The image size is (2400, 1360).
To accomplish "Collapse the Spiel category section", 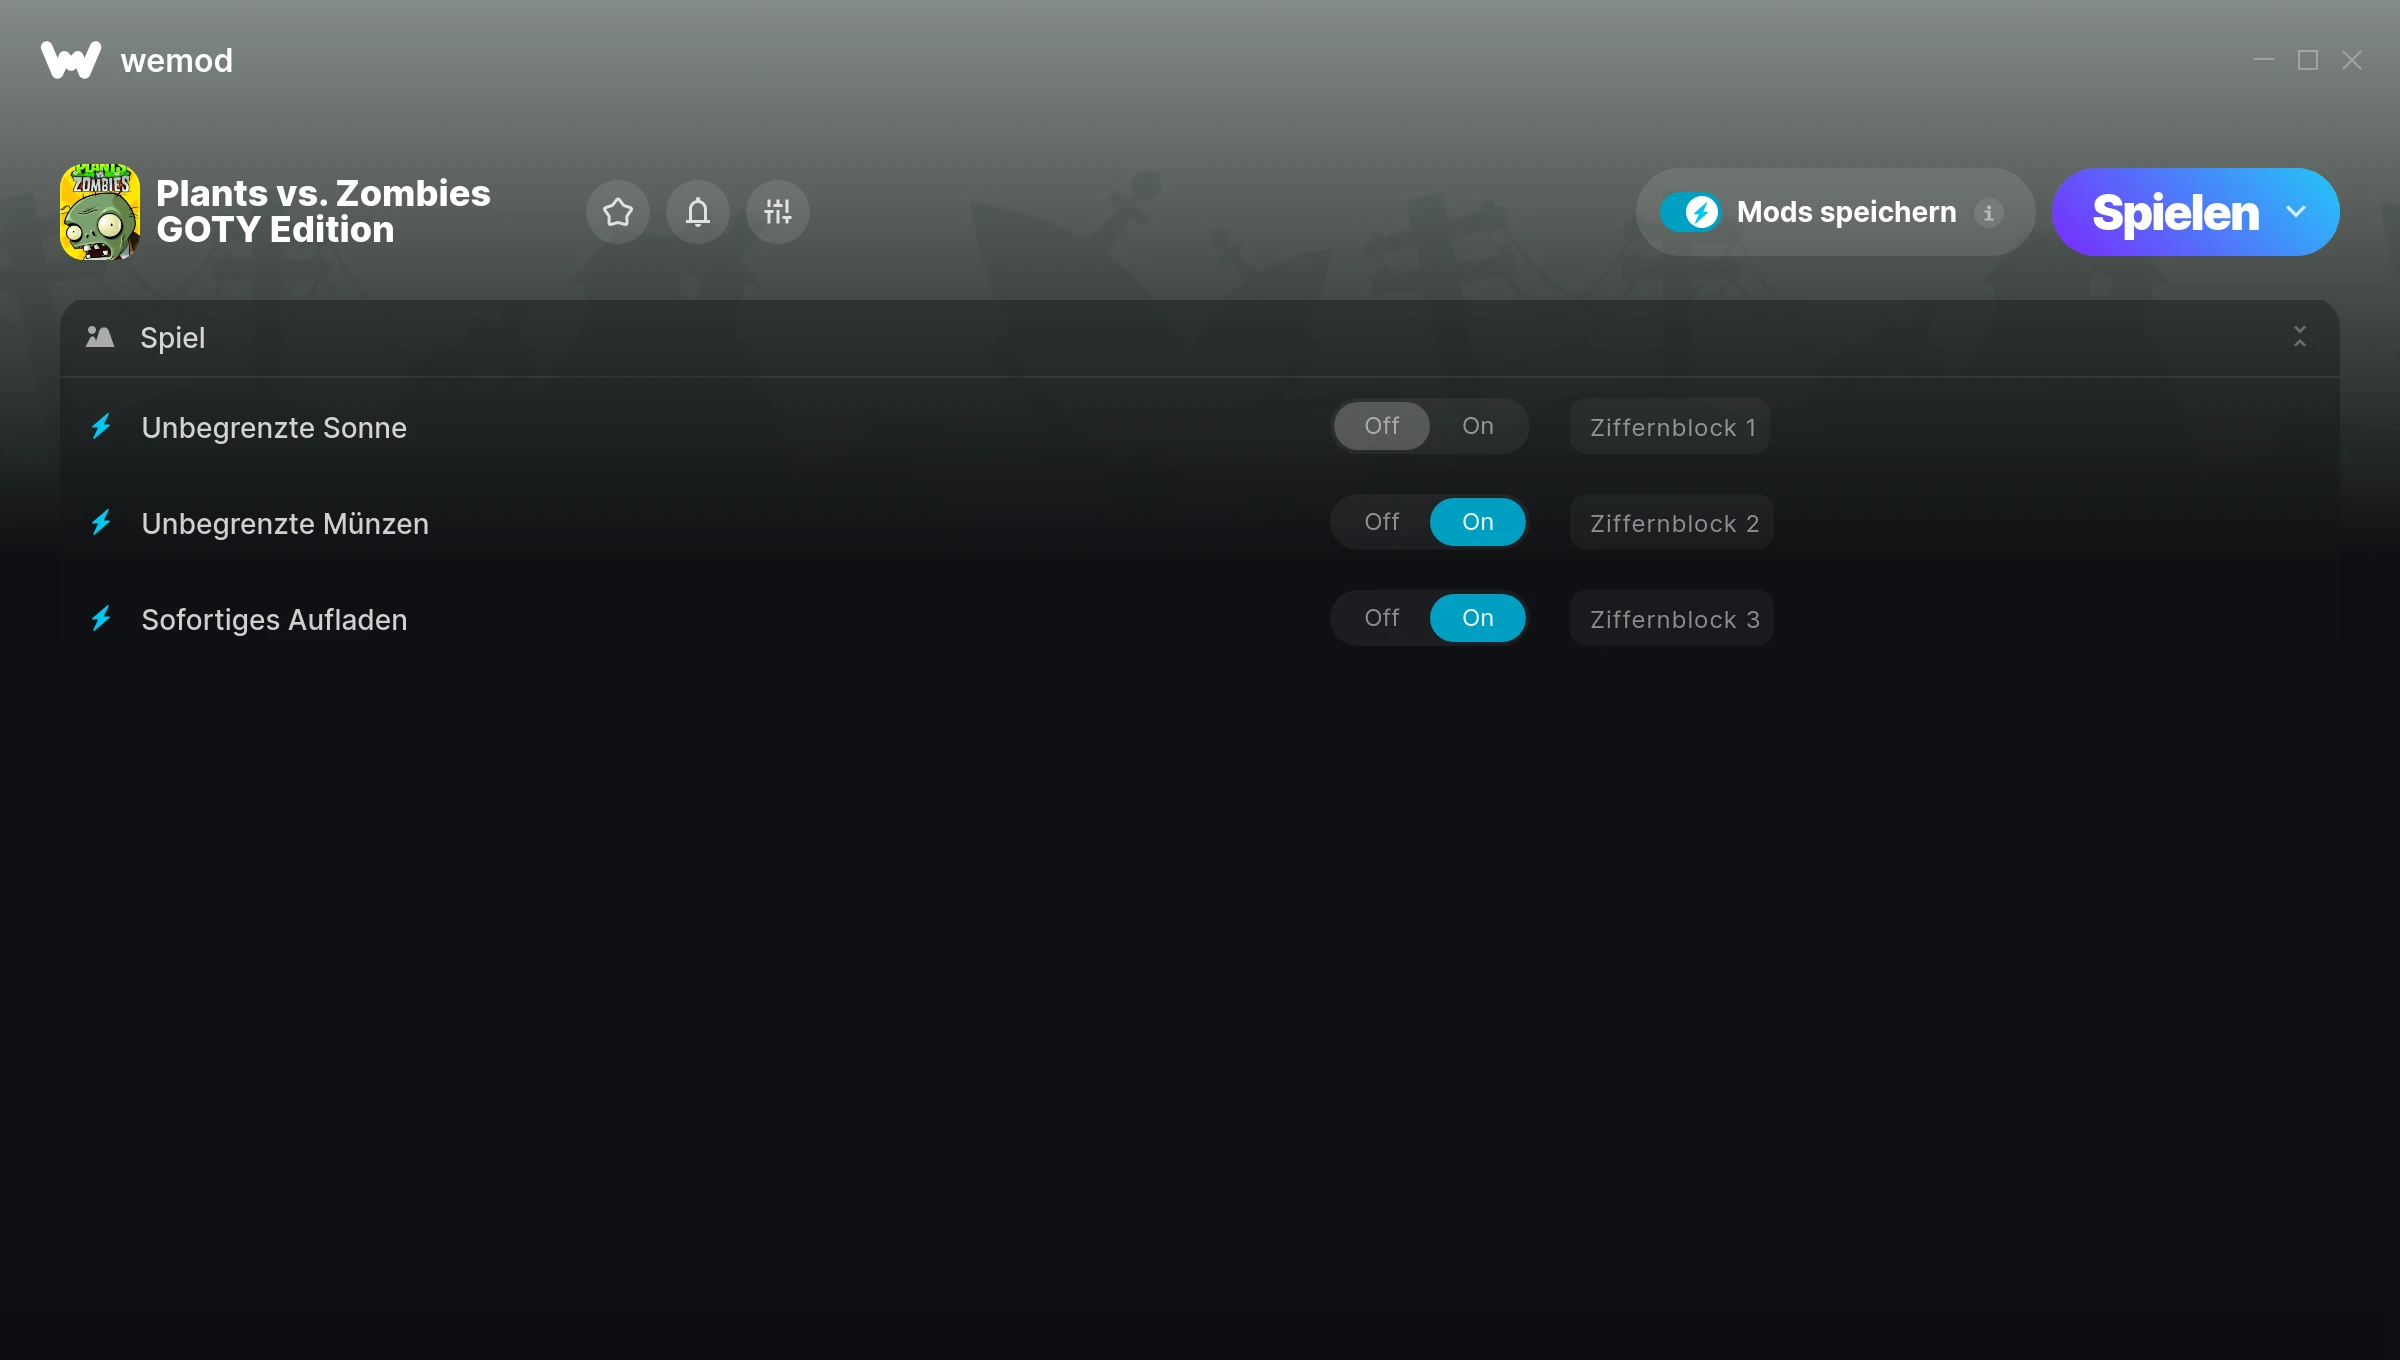I will coord(2300,337).
